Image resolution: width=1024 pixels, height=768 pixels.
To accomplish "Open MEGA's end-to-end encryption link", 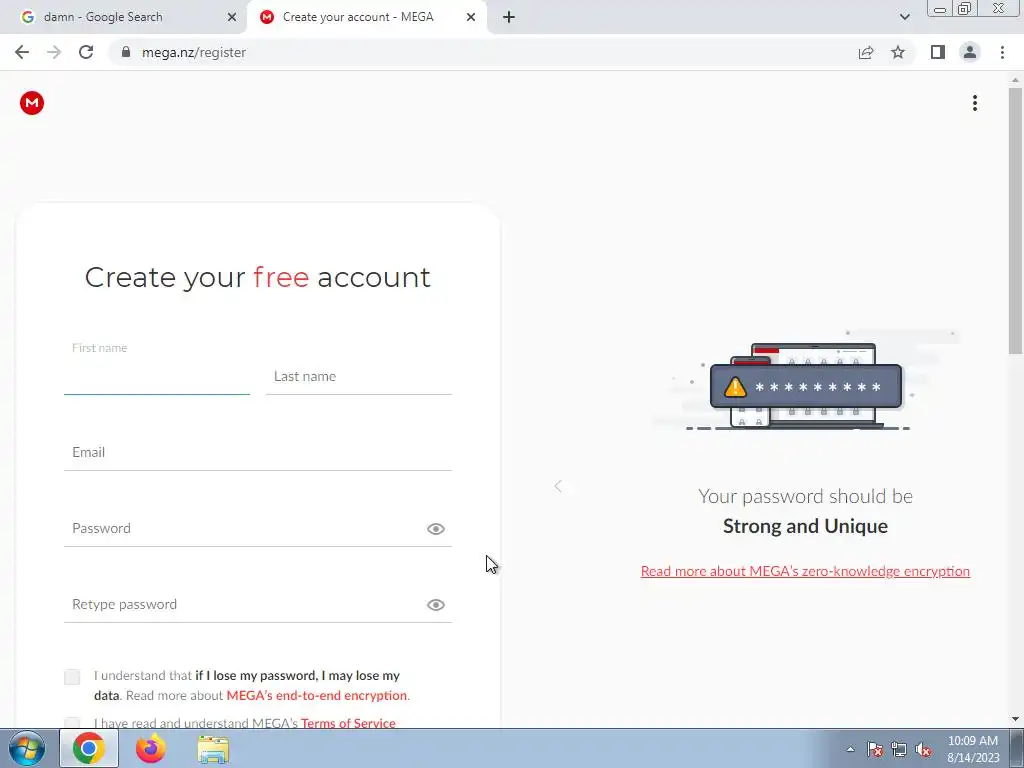I will (x=316, y=696).
